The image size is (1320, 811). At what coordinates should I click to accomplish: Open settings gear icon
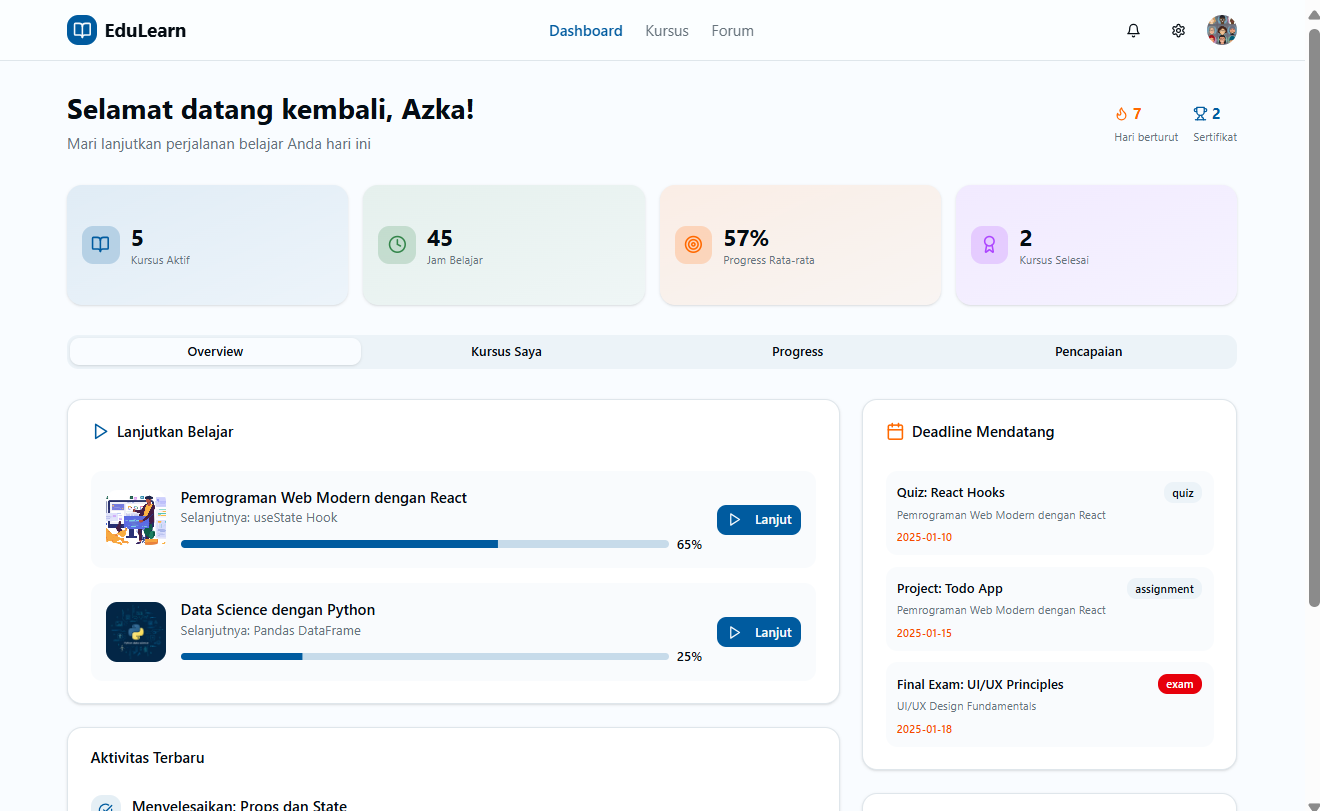(x=1178, y=31)
